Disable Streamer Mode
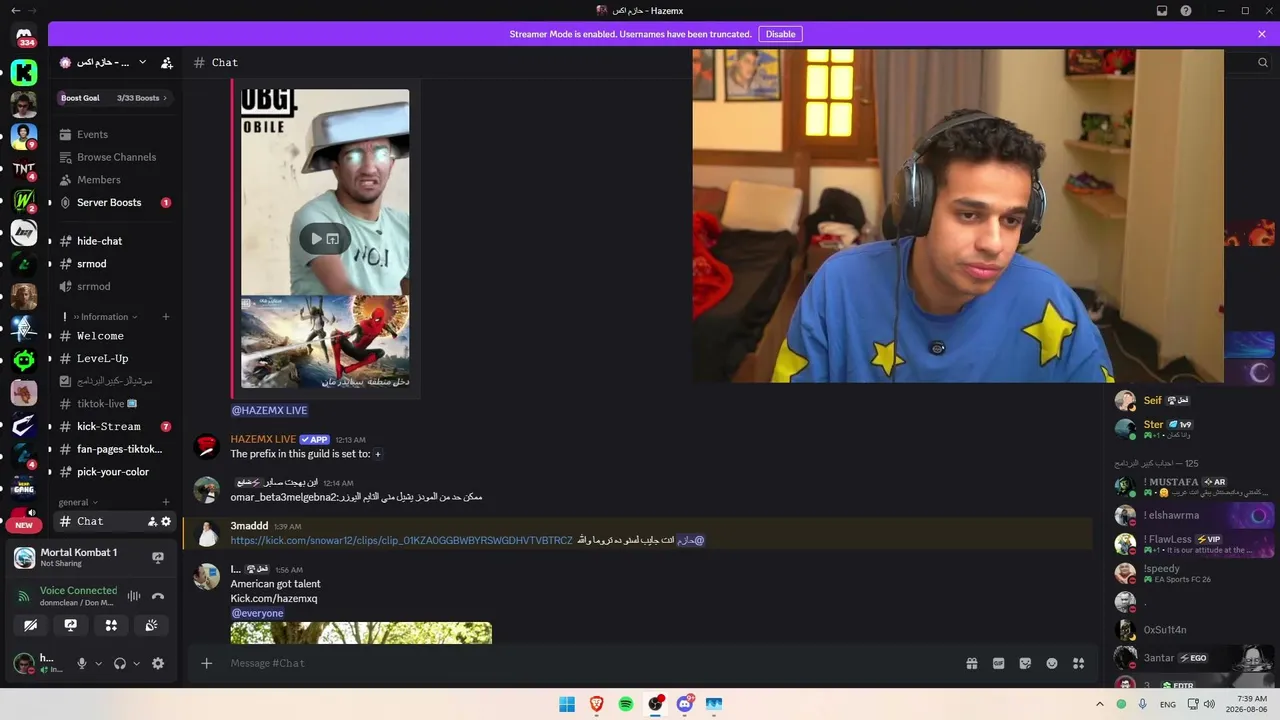This screenshot has width=1280, height=720. 780,34
